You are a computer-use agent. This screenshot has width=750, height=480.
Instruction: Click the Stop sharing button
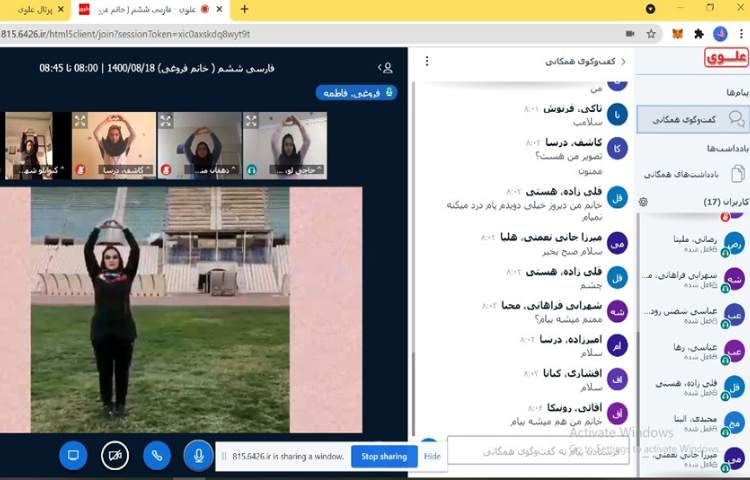coord(384,456)
